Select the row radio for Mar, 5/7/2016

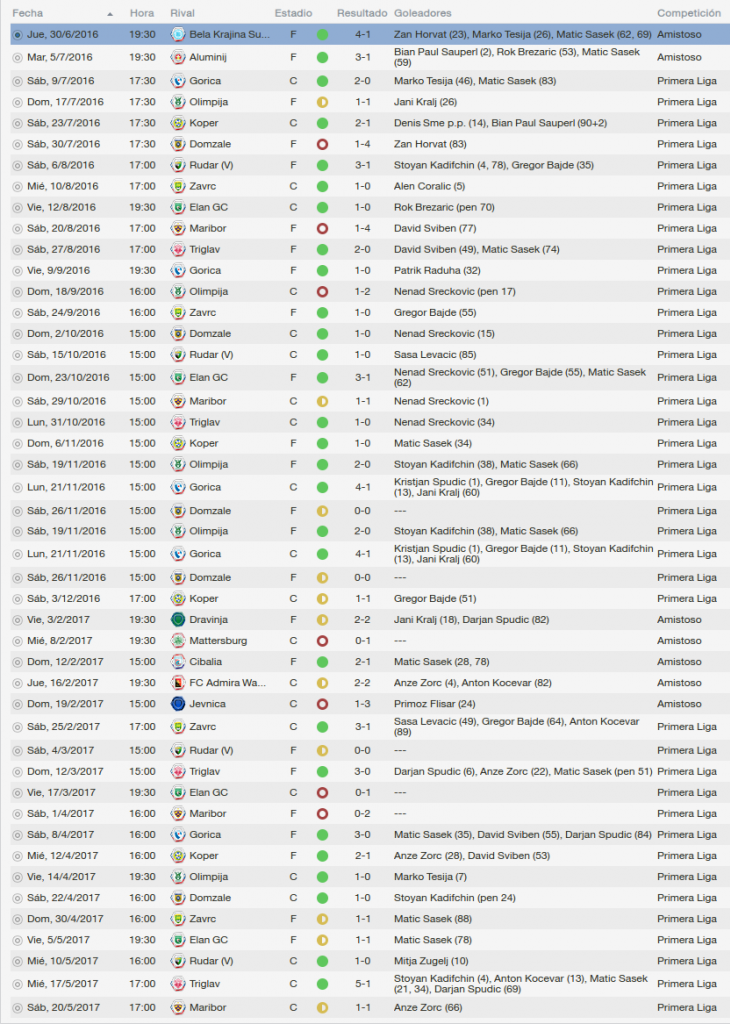pyautogui.click(x=18, y=57)
